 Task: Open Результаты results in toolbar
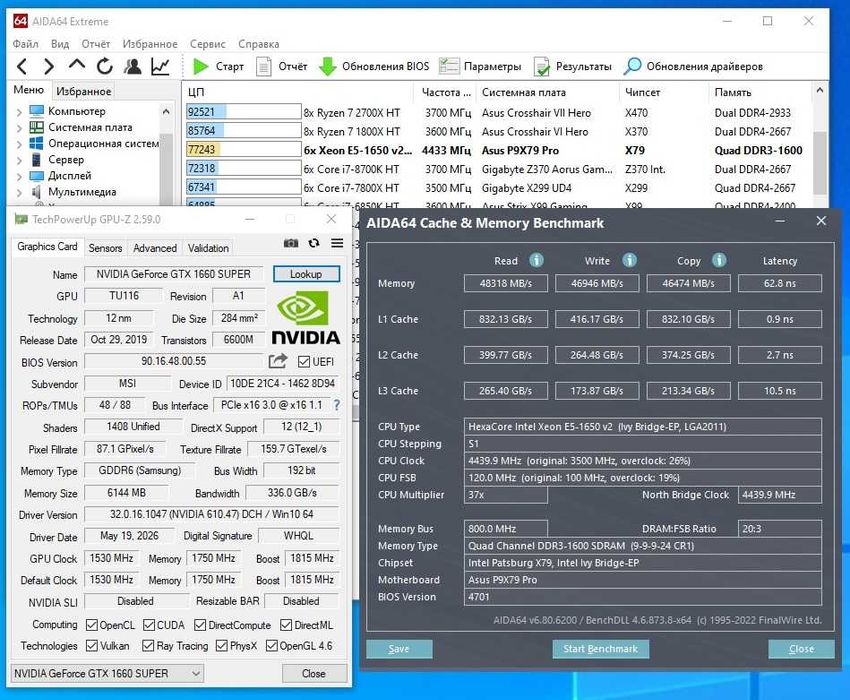[x=572, y=67]
